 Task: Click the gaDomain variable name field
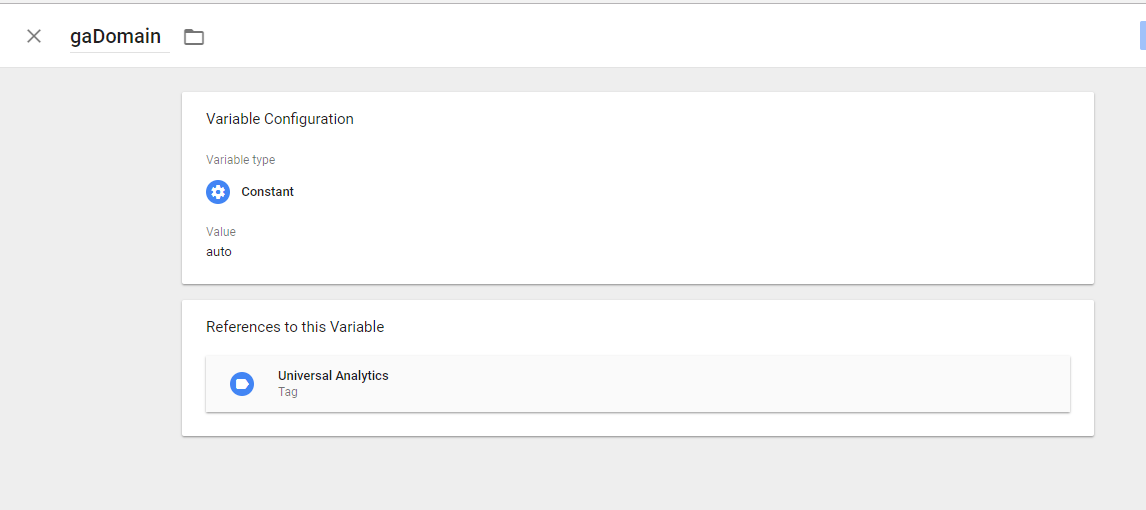pyautogui.click(x=119, y=37)
